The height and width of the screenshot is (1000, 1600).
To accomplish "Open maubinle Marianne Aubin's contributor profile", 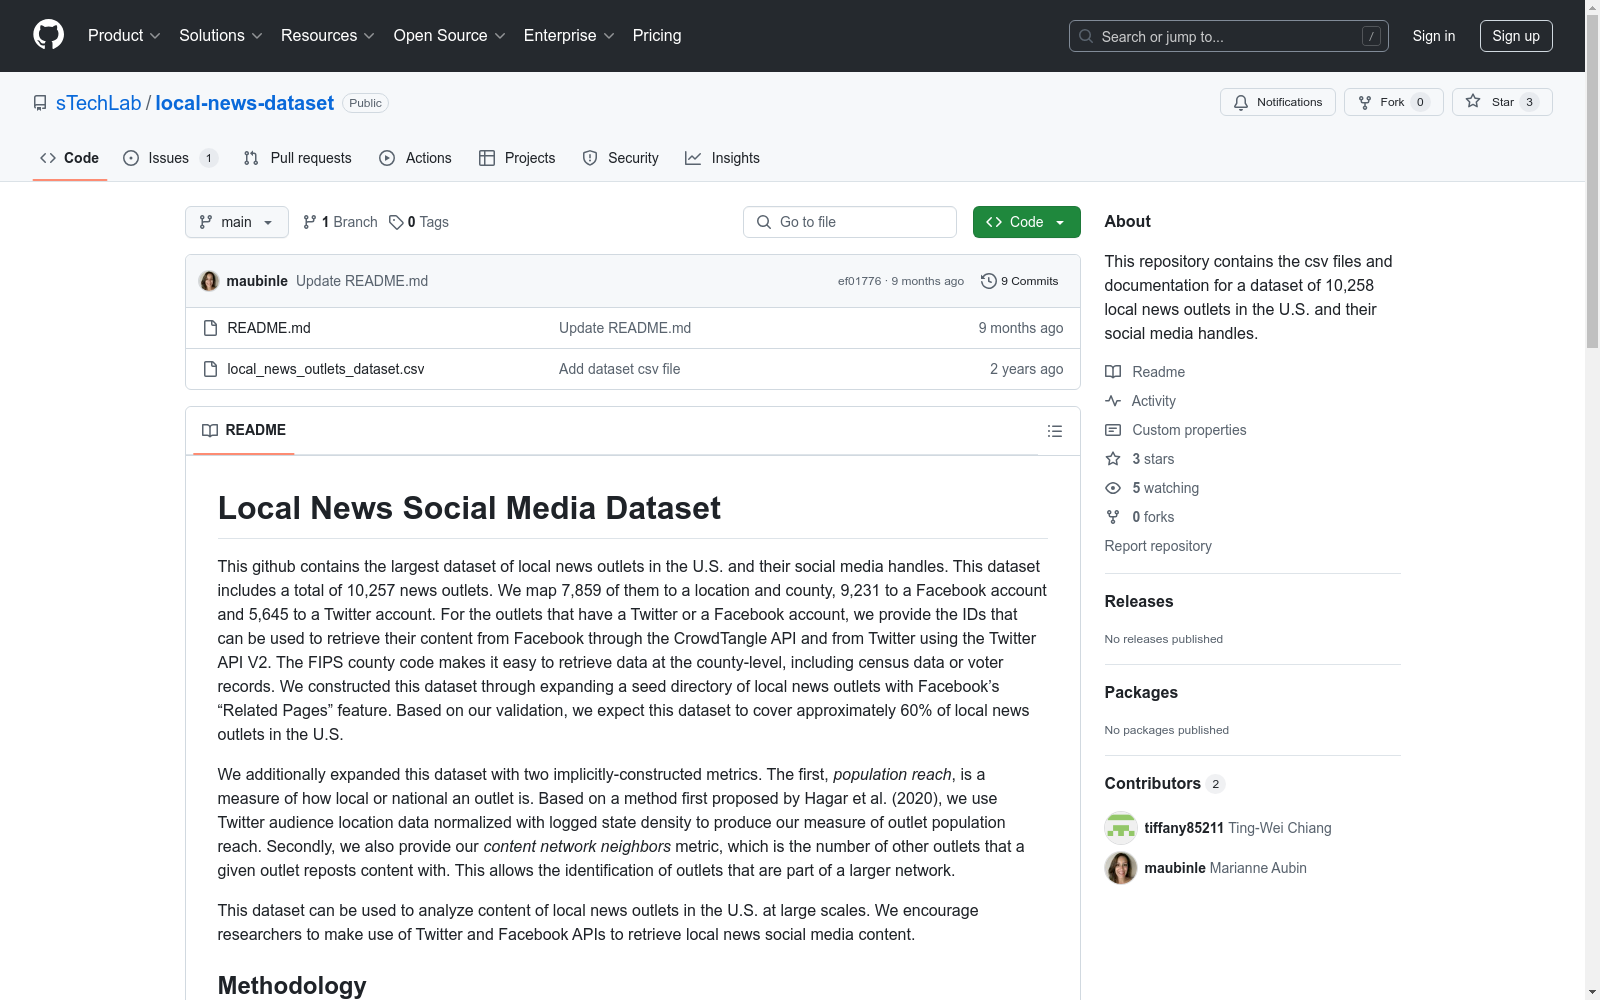I will 1226,868.
